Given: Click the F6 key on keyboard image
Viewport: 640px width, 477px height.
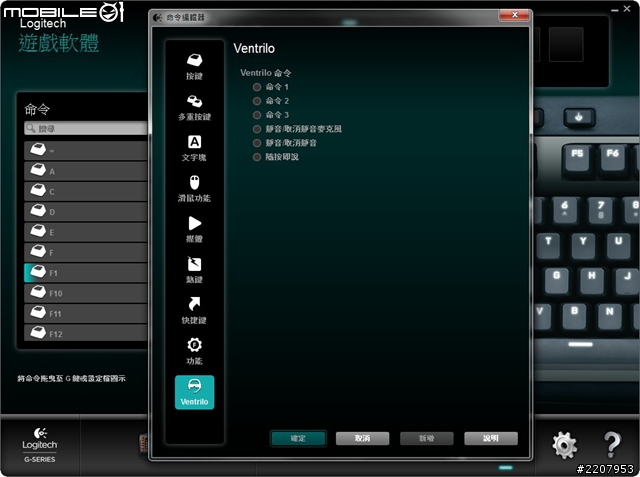Looking at the screenshot, I should pyautogui.click(x=612, y=160).
